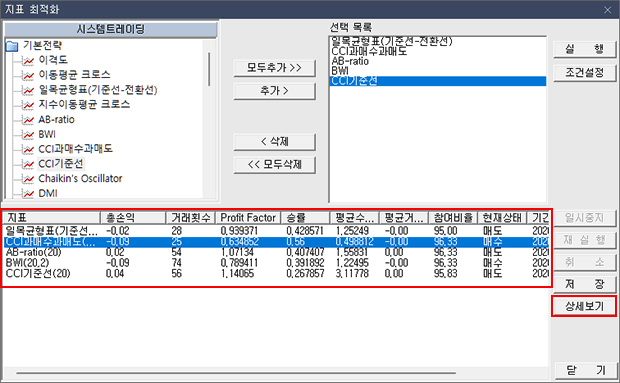This screenshot has height=383, width=620.
Task: Select 지수이동평균 크로스 tree item
Action: click(84, 104)
